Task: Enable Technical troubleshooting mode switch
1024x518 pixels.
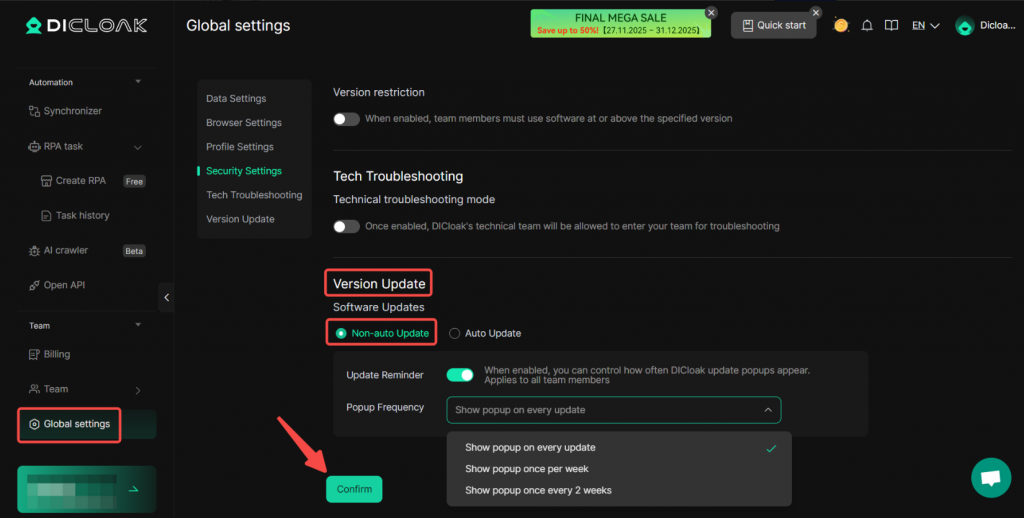Action: point(346,227)
